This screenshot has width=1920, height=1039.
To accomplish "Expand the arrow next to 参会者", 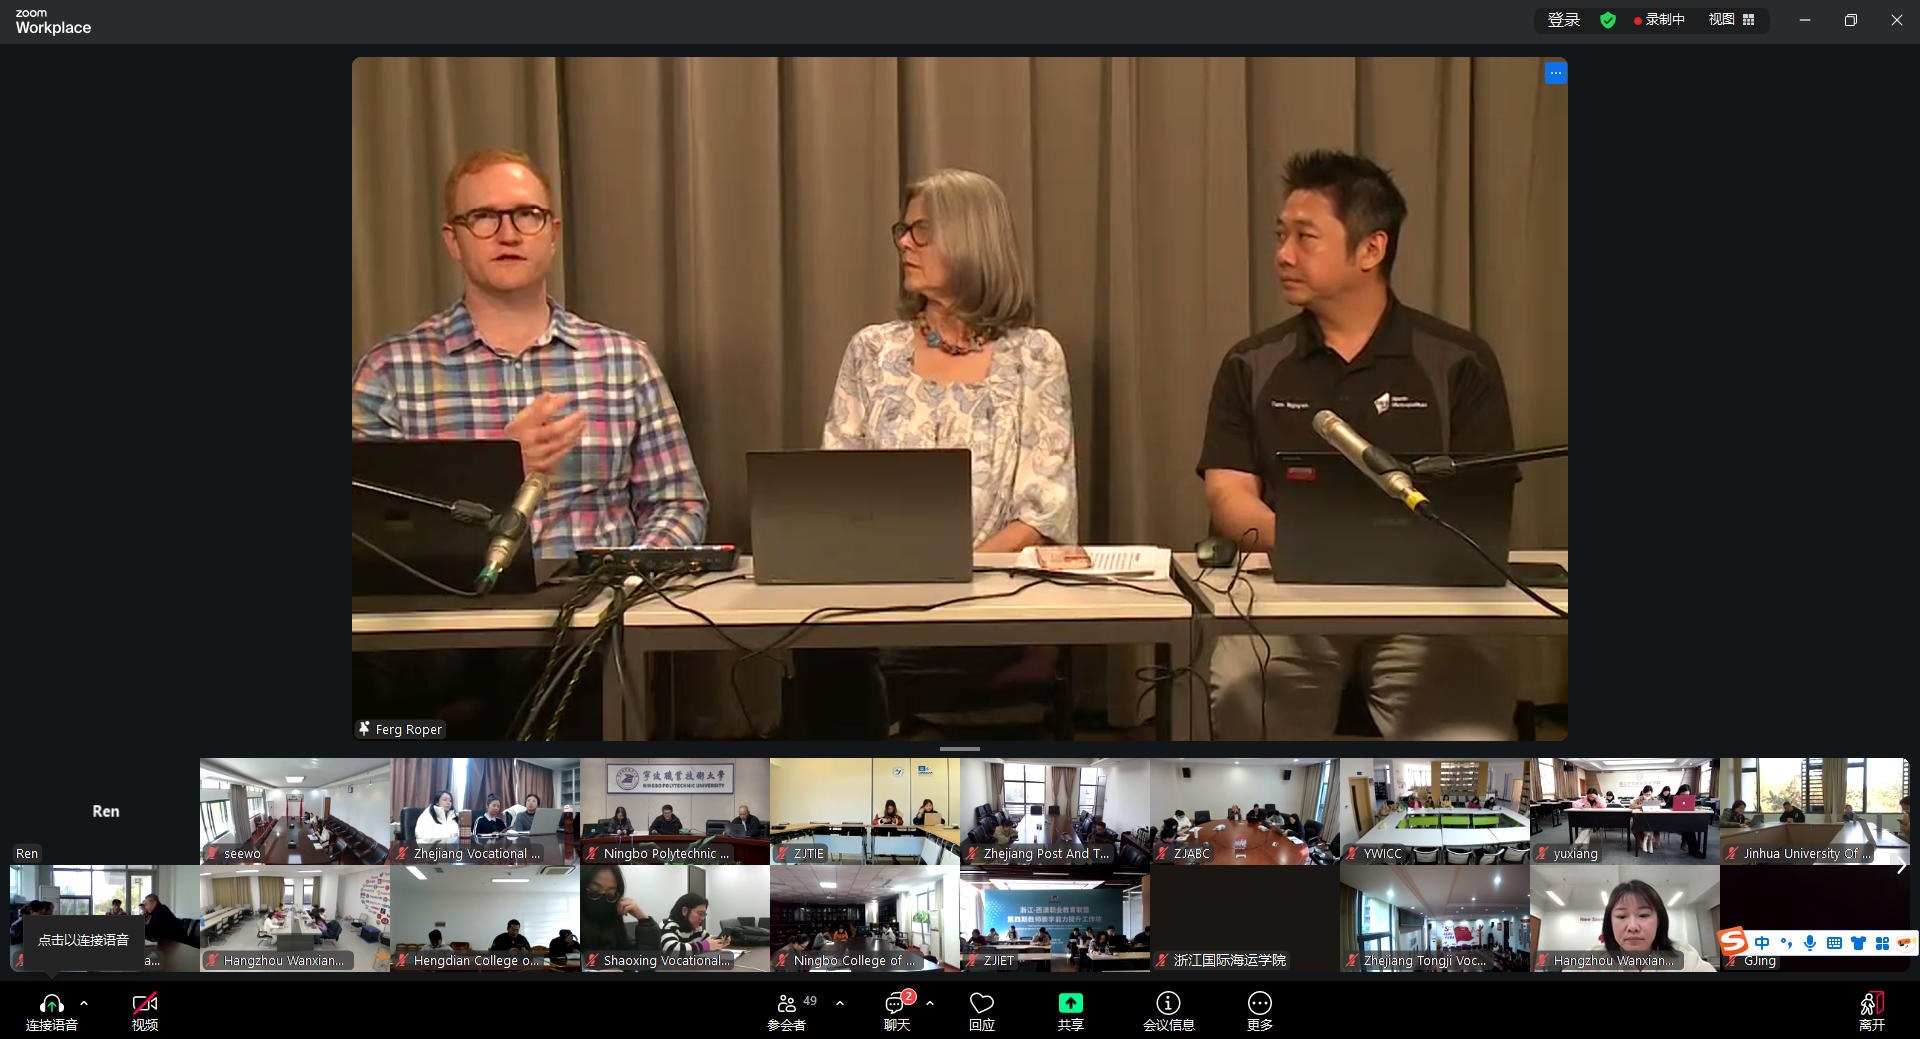I will point(840,1002).
